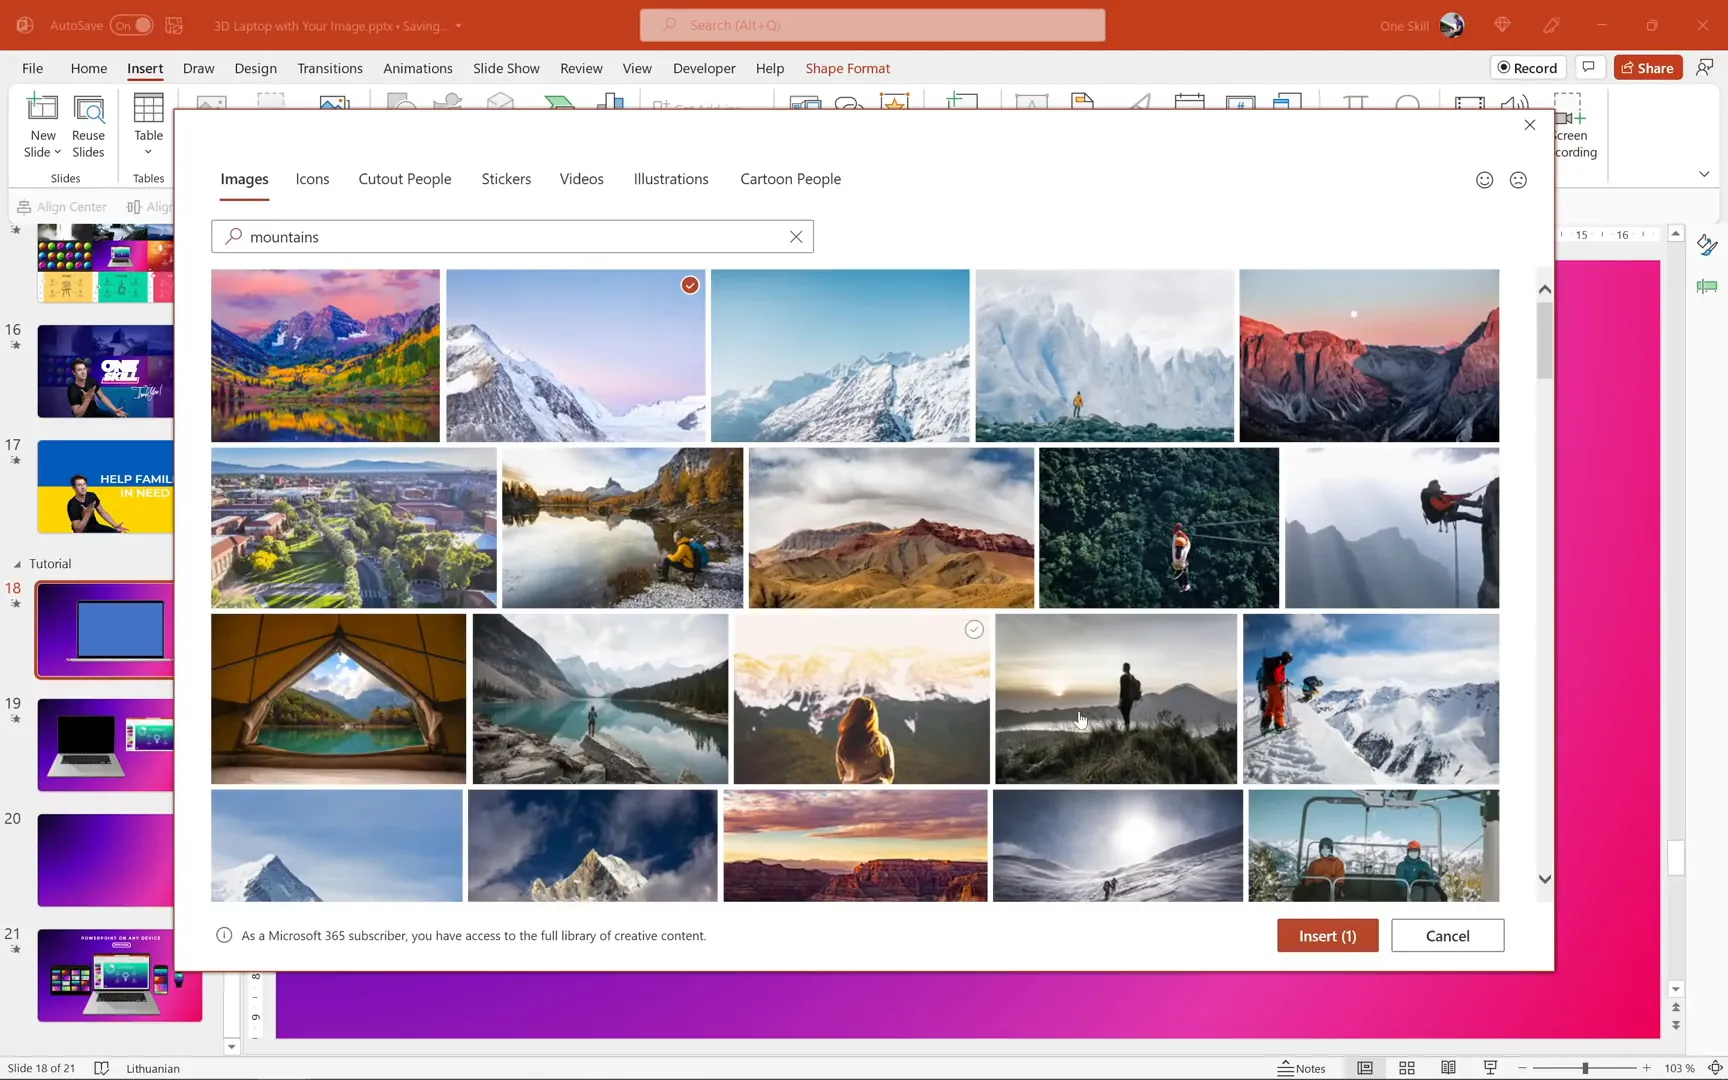Select the ski lift riders image
The width and height of the screenshot is (1728, 1080).
coord(1373,845)
